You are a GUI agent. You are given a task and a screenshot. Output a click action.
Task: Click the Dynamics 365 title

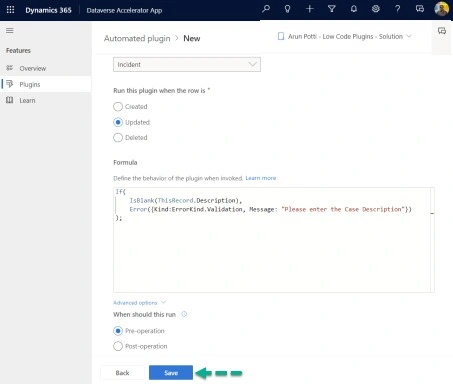click(x=48, y=10)
